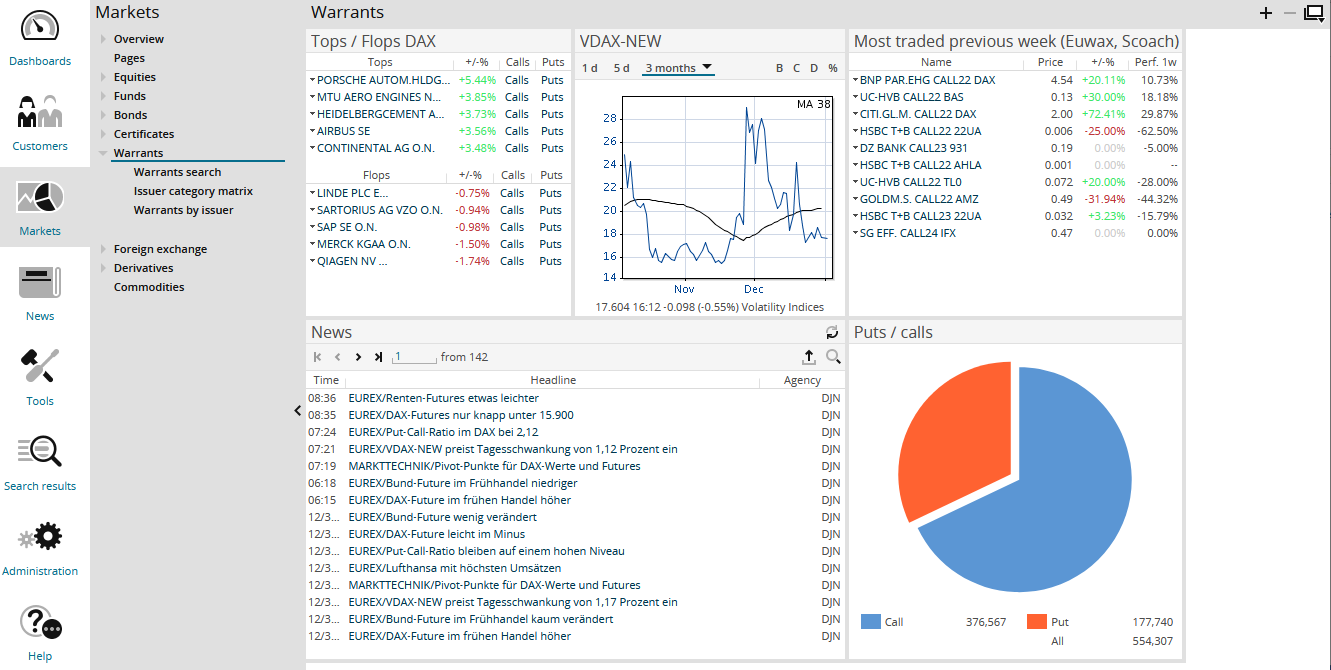
Task: Collapse the Warrants tree node
Action: (103, 153)
